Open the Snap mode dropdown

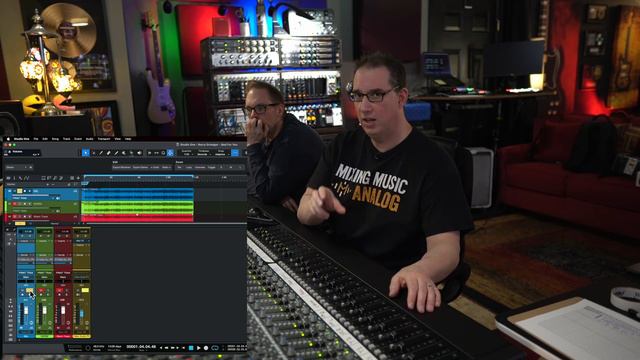click(221, 153)
